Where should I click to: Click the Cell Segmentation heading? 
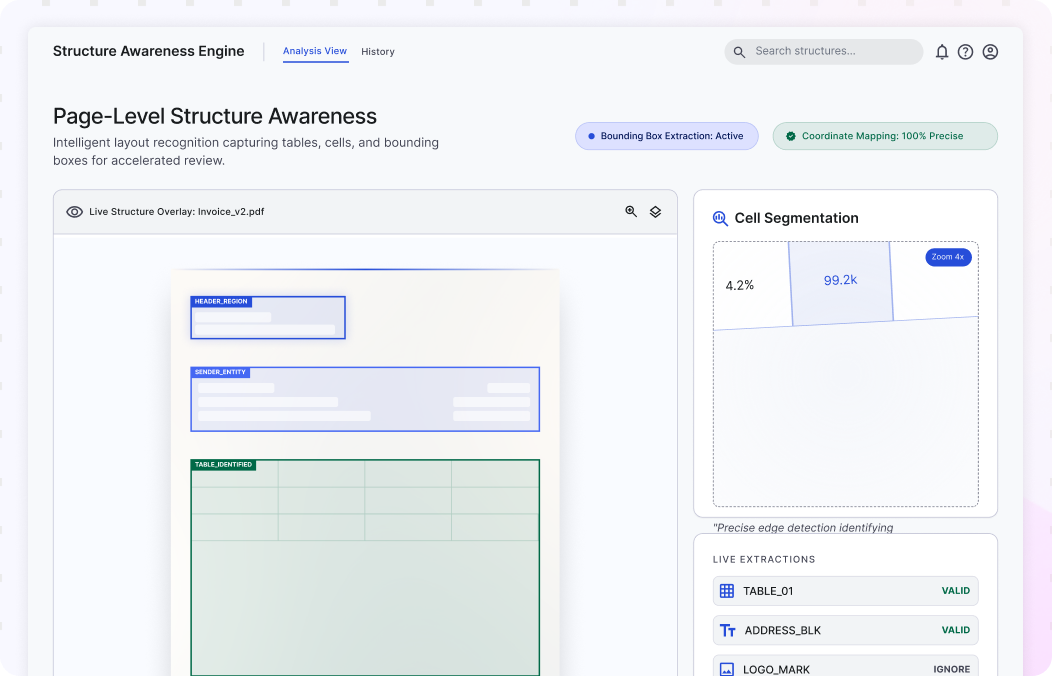point(796,218)
